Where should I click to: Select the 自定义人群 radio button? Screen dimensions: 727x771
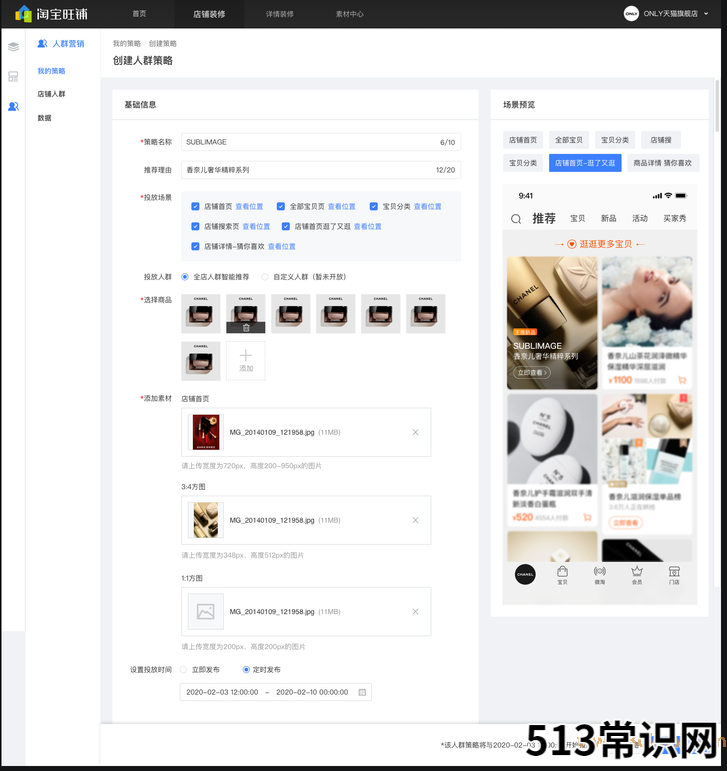tap(264, 277)
